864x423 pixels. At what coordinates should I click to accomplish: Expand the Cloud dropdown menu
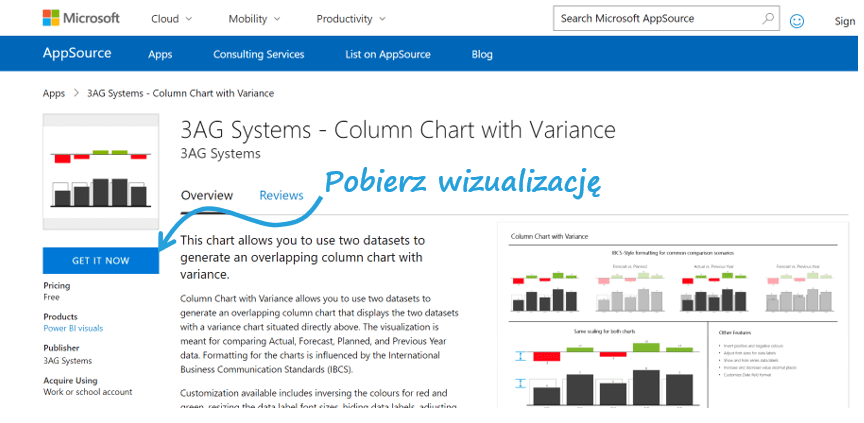point(173,19)
